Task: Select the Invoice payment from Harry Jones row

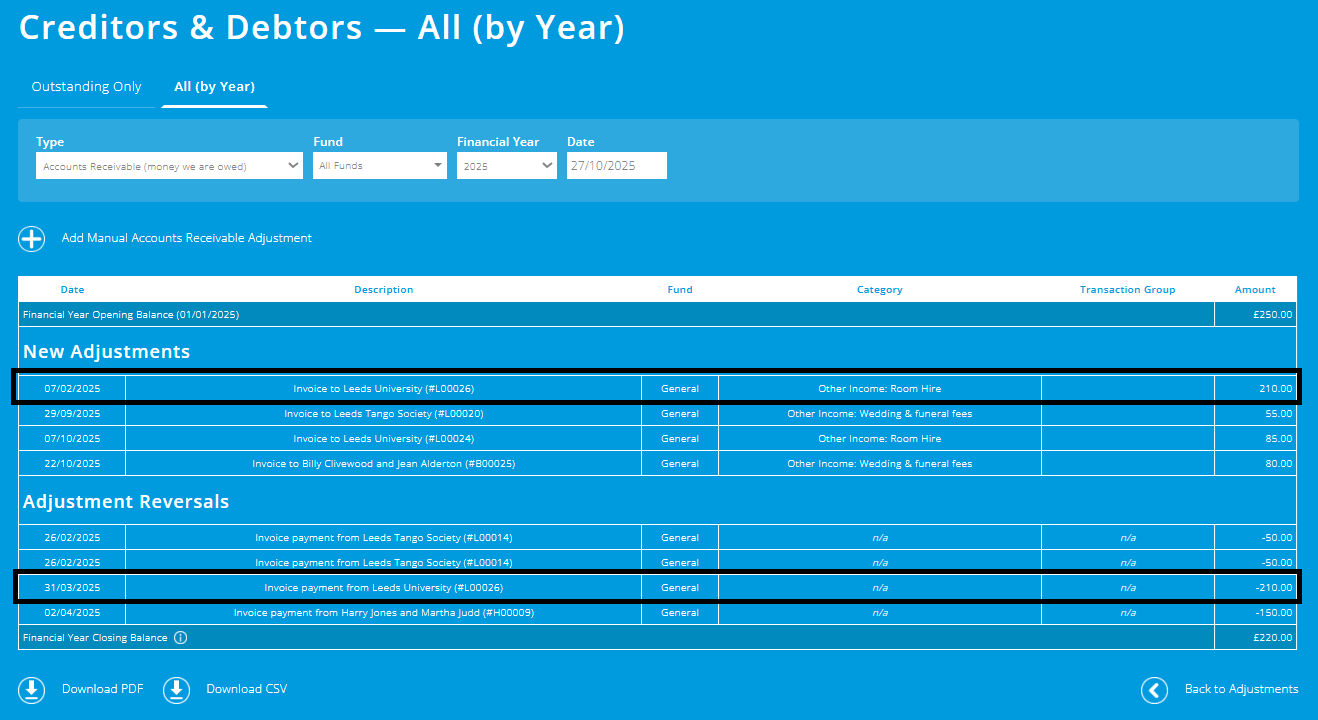Action: 384,612
